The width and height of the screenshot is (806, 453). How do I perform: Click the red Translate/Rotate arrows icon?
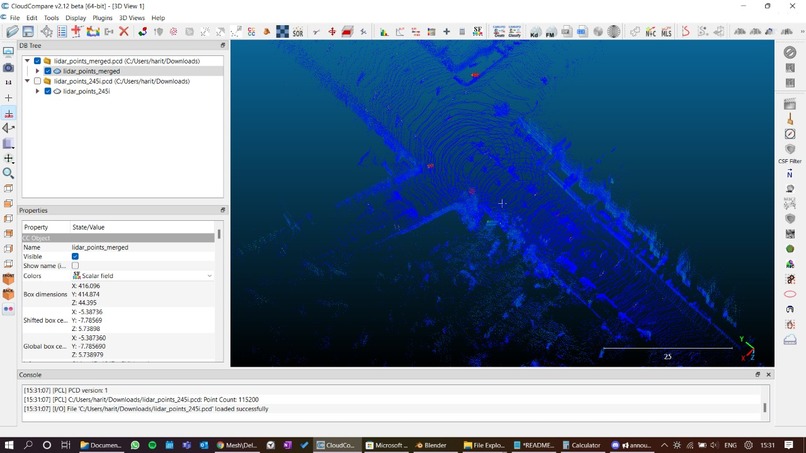[332, 32]
